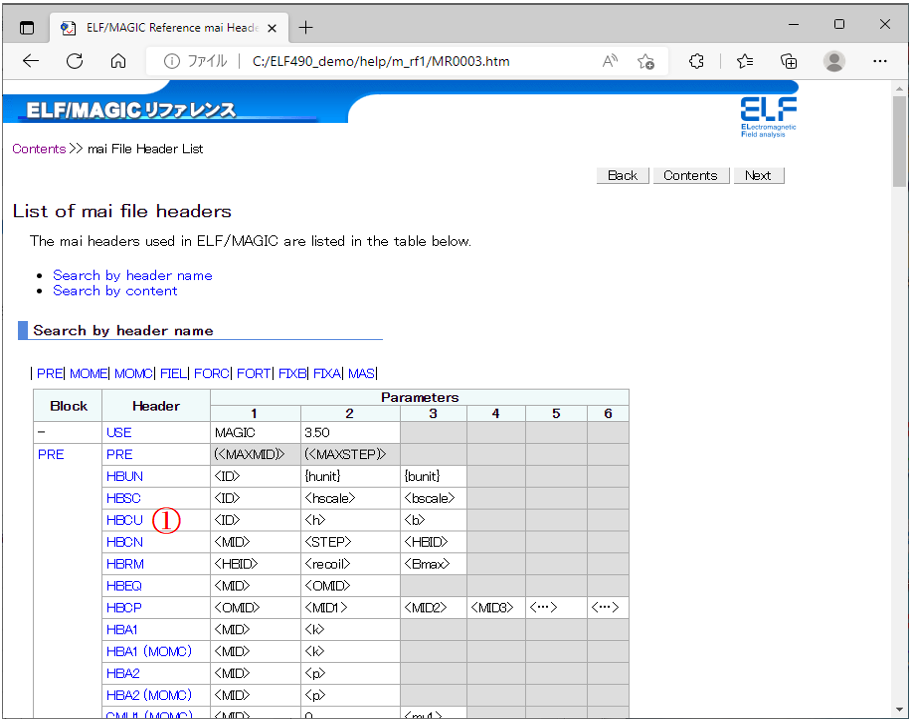Go to the browser home page

(119, 61)
